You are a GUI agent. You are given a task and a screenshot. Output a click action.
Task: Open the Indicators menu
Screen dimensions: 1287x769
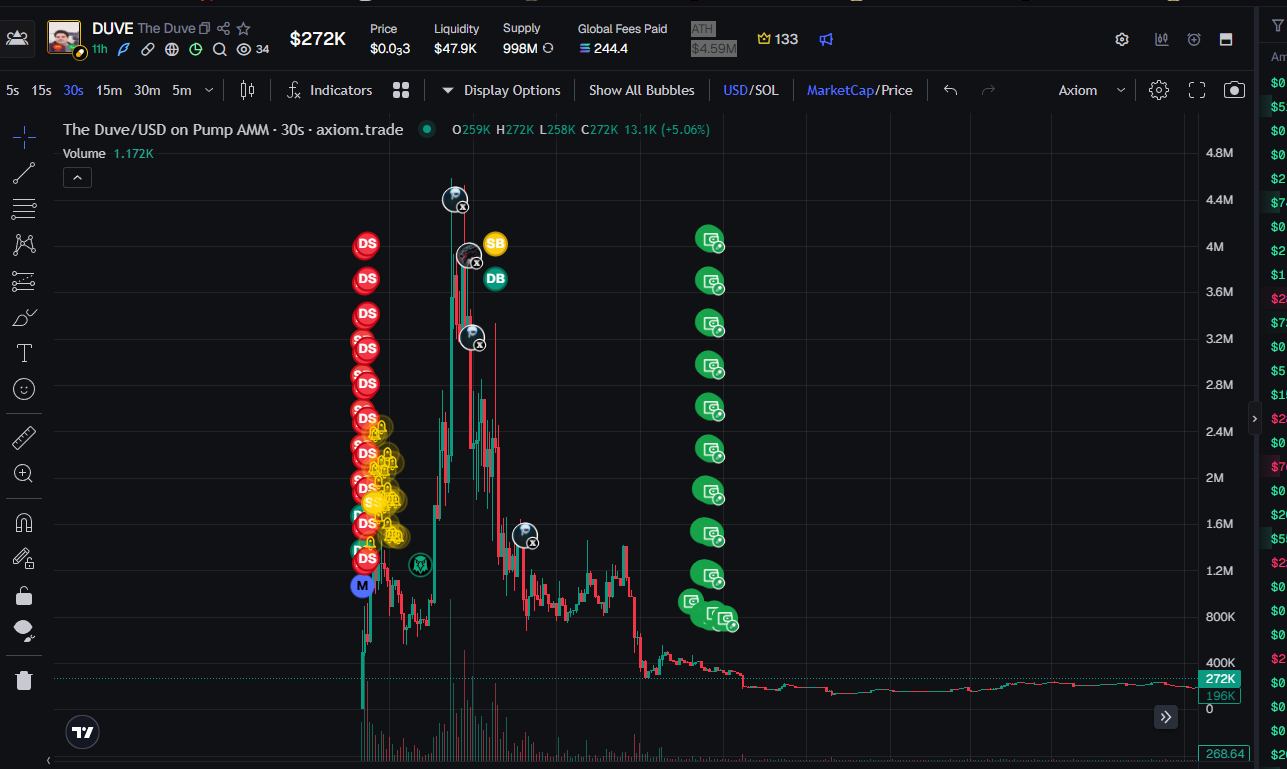point(329,90)
